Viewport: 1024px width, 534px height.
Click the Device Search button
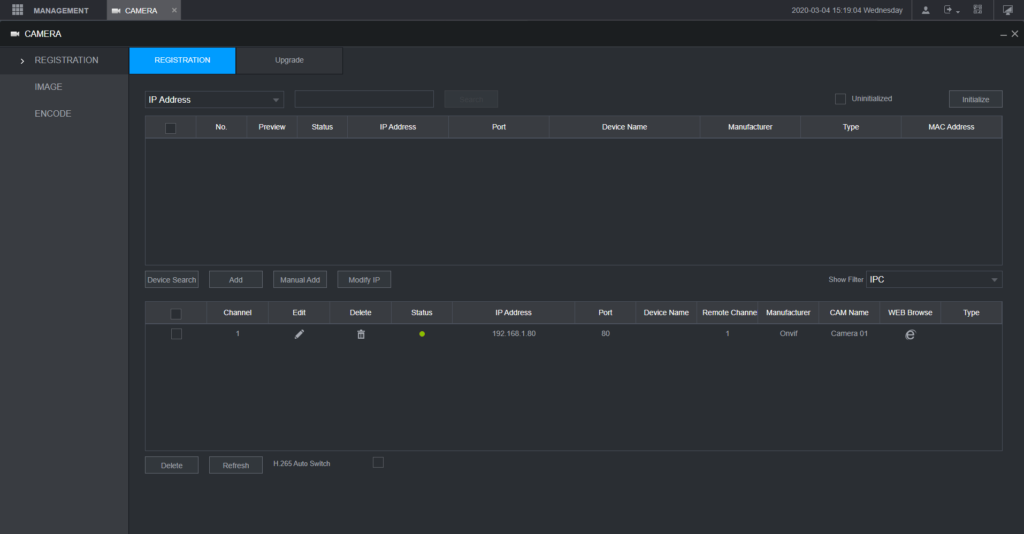(172, 280)
